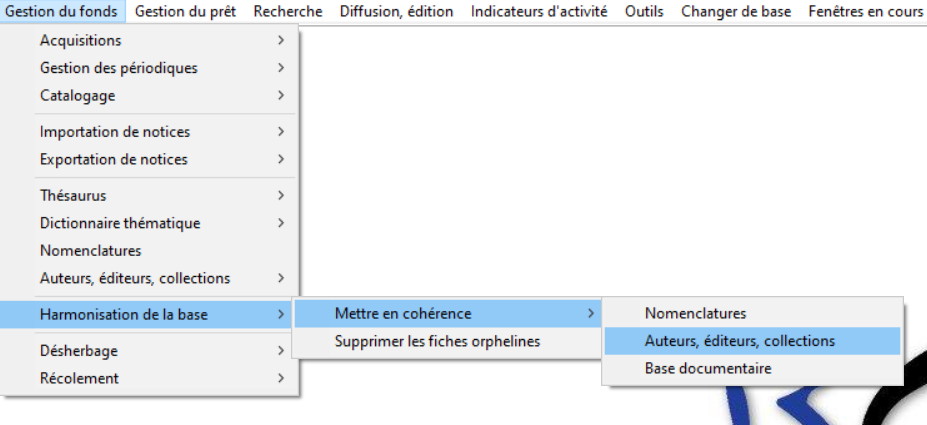Image resolution: width=927 pixels, height=425 pixels.
Task: Choose highlighted Auteurs, éditeurs, collections option
Action: (x=753, y=341)
